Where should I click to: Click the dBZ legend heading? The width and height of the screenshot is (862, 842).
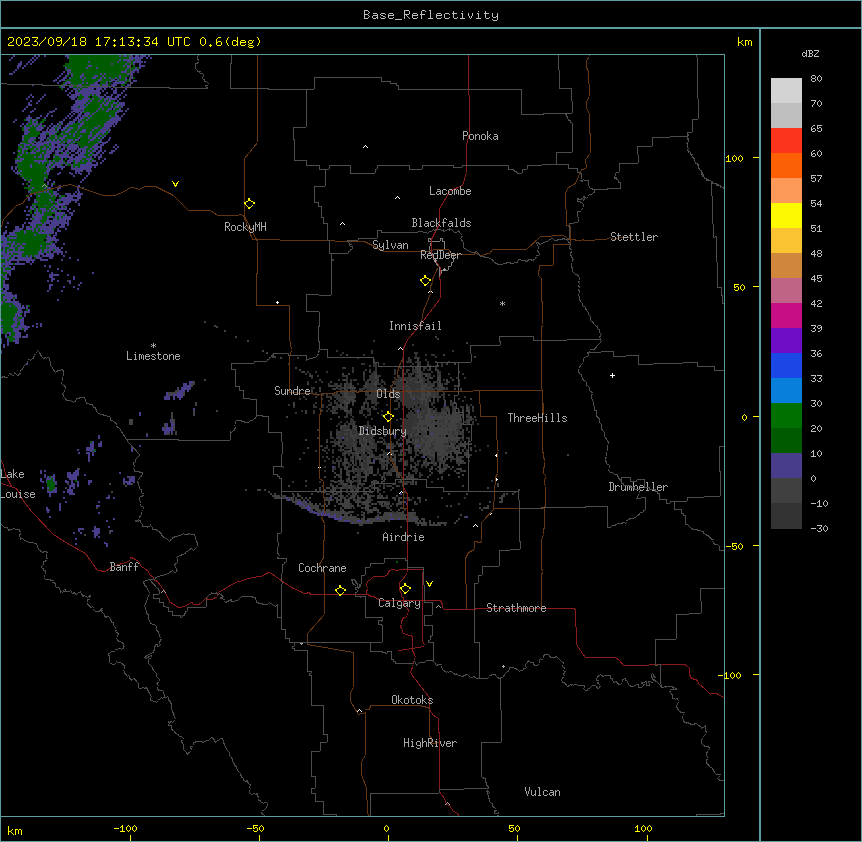tap(810, 53)
